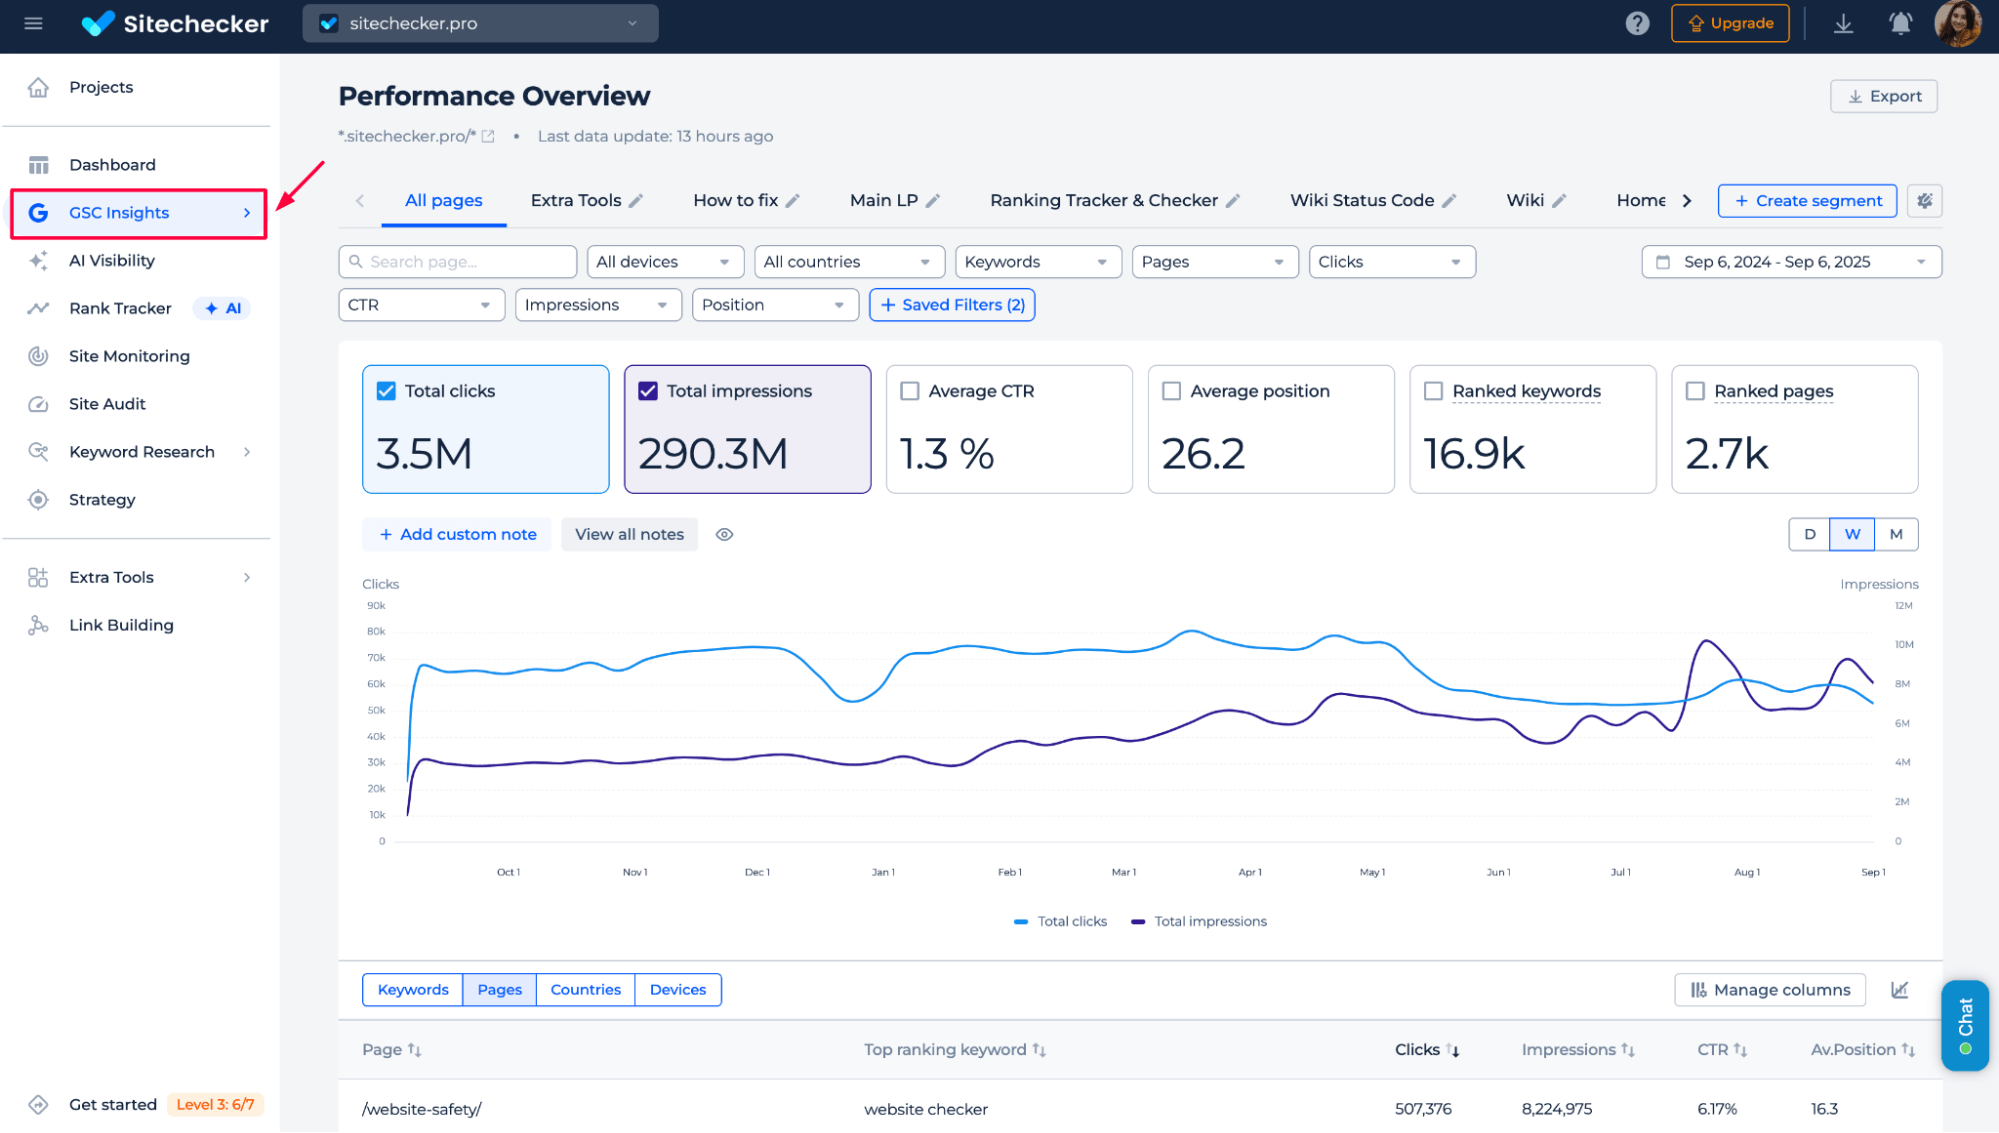Check the Average CTR checkbox

coord(910,391)
